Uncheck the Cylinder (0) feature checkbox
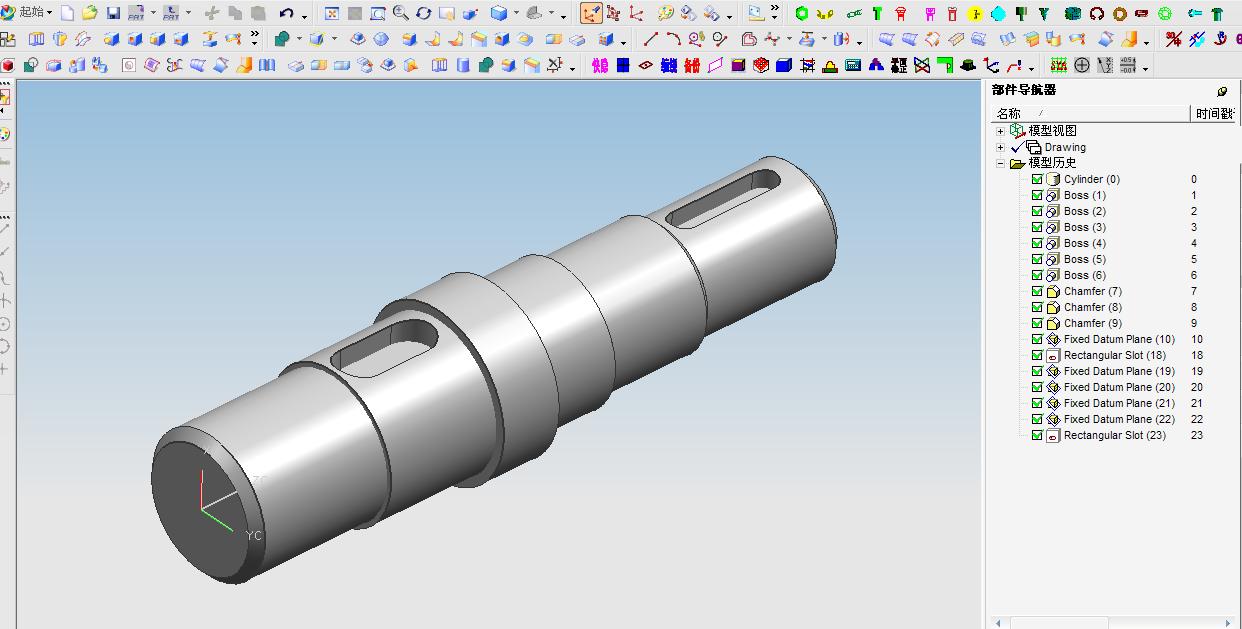The image size is (1242, 629). coord(1037,179)
